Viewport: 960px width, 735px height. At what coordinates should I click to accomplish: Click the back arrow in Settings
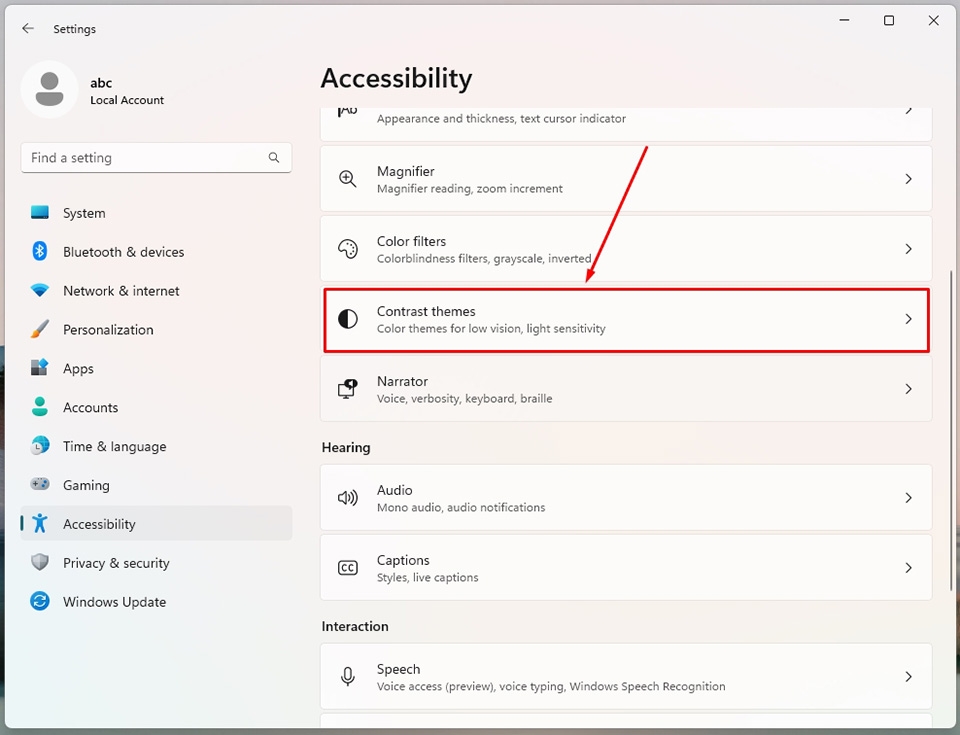(x=28, y=28)
